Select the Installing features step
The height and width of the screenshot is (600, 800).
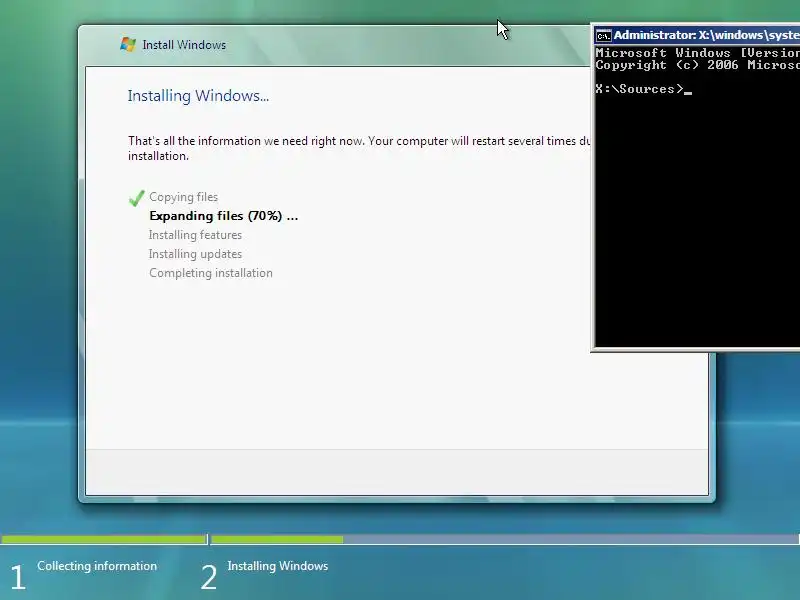click(195, 235)
